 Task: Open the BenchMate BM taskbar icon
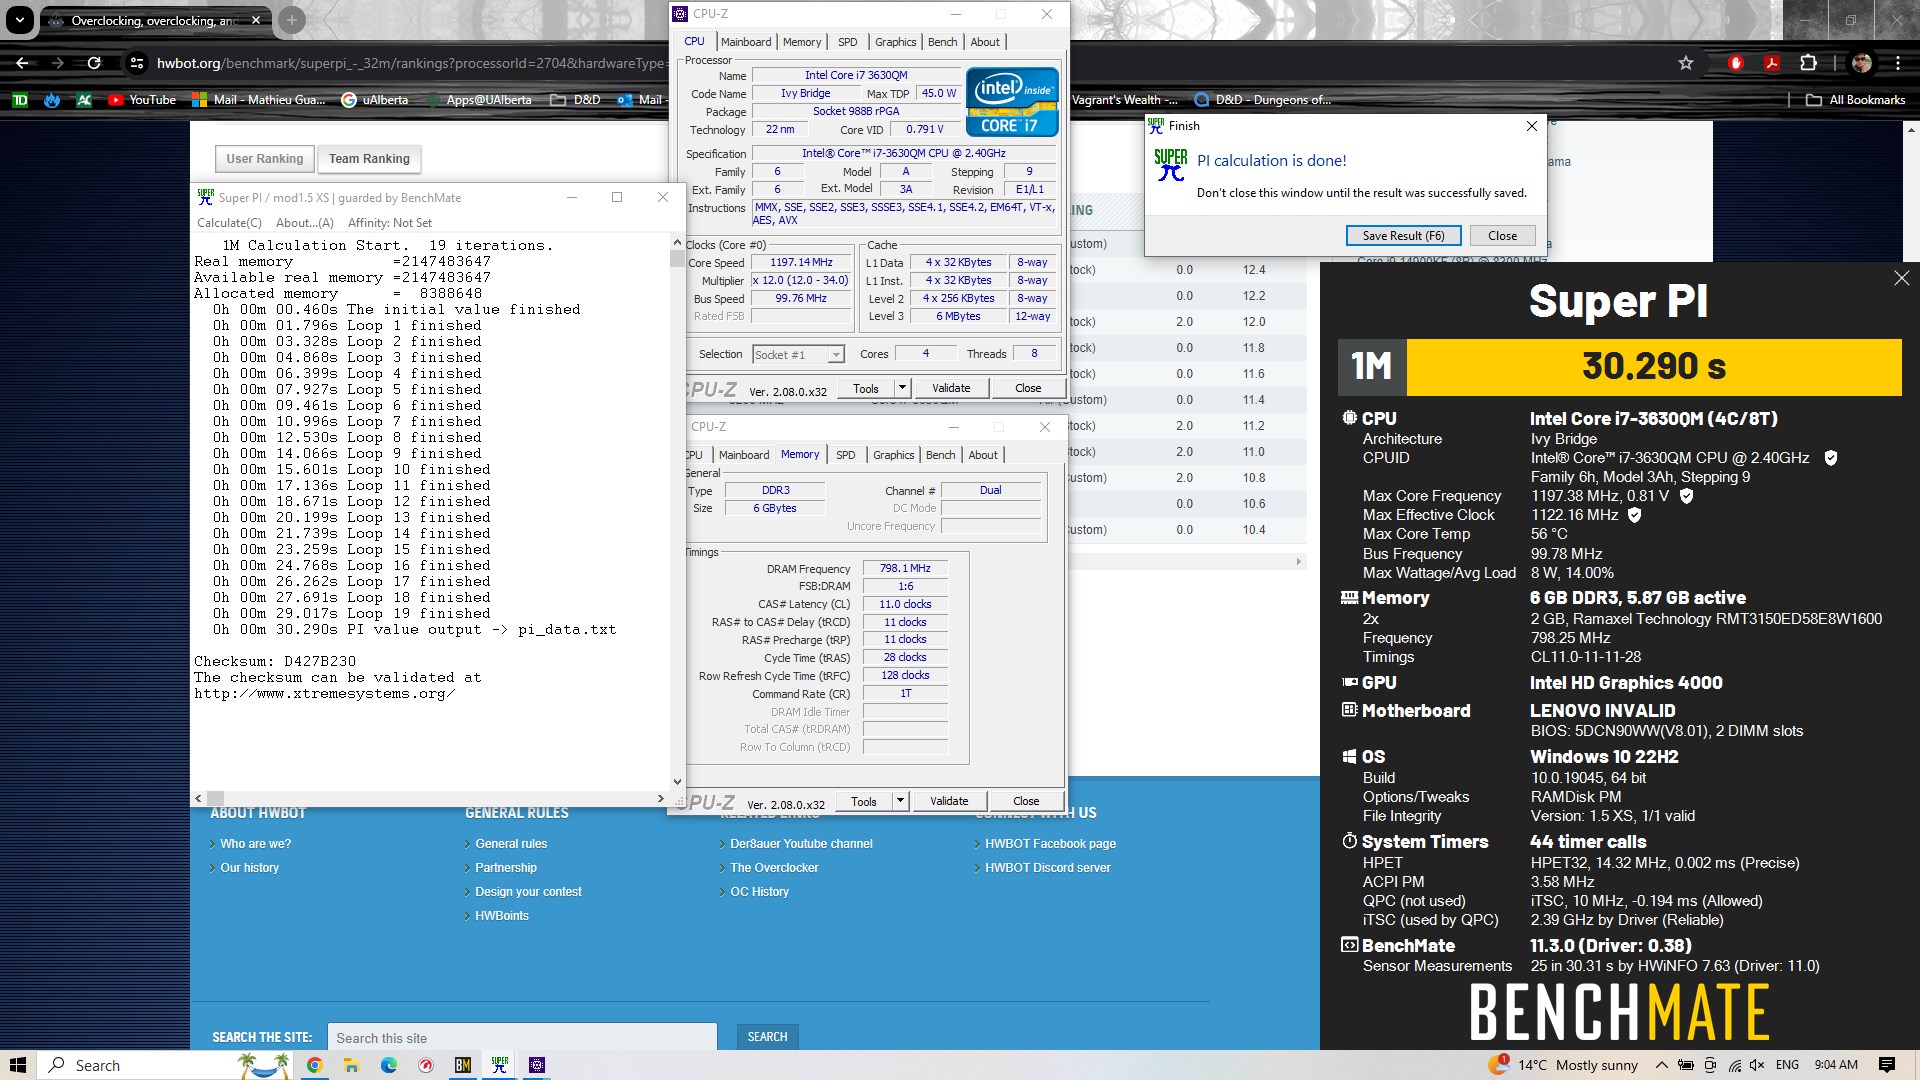(462, 1065)
